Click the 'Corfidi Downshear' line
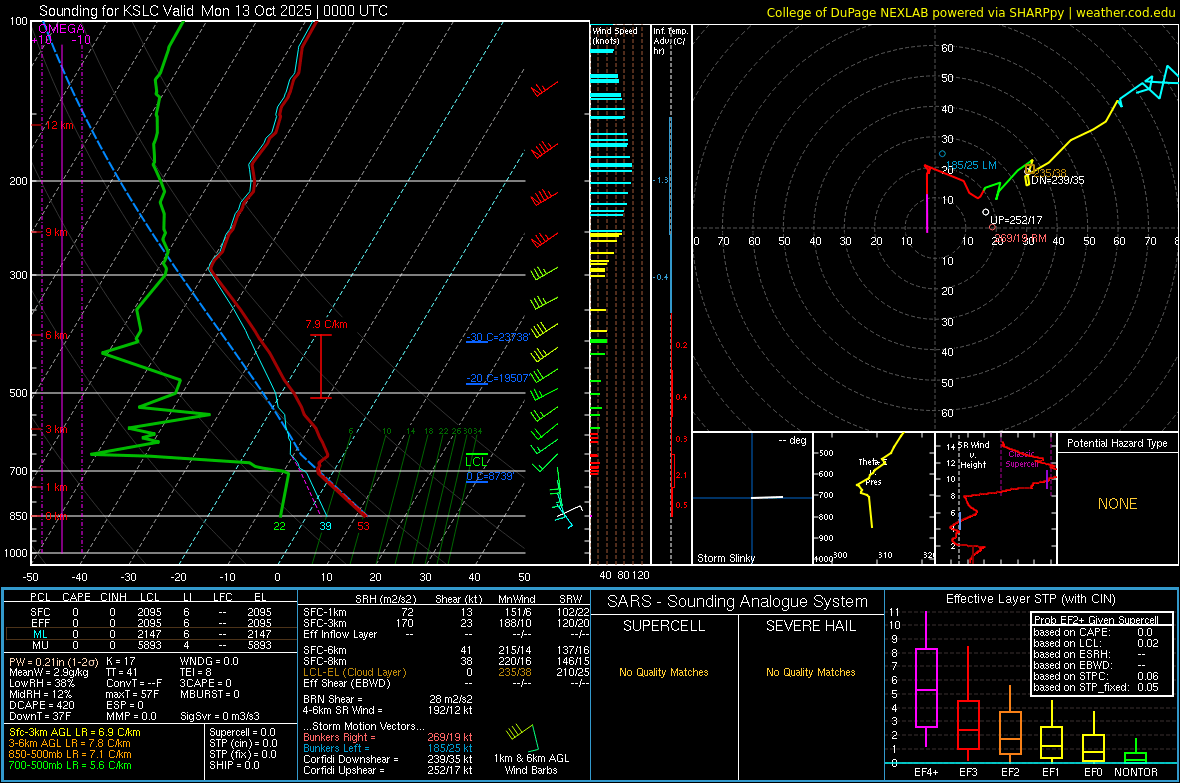The width and height of the screenshot is (1180, 783). [x=388, y=760]
